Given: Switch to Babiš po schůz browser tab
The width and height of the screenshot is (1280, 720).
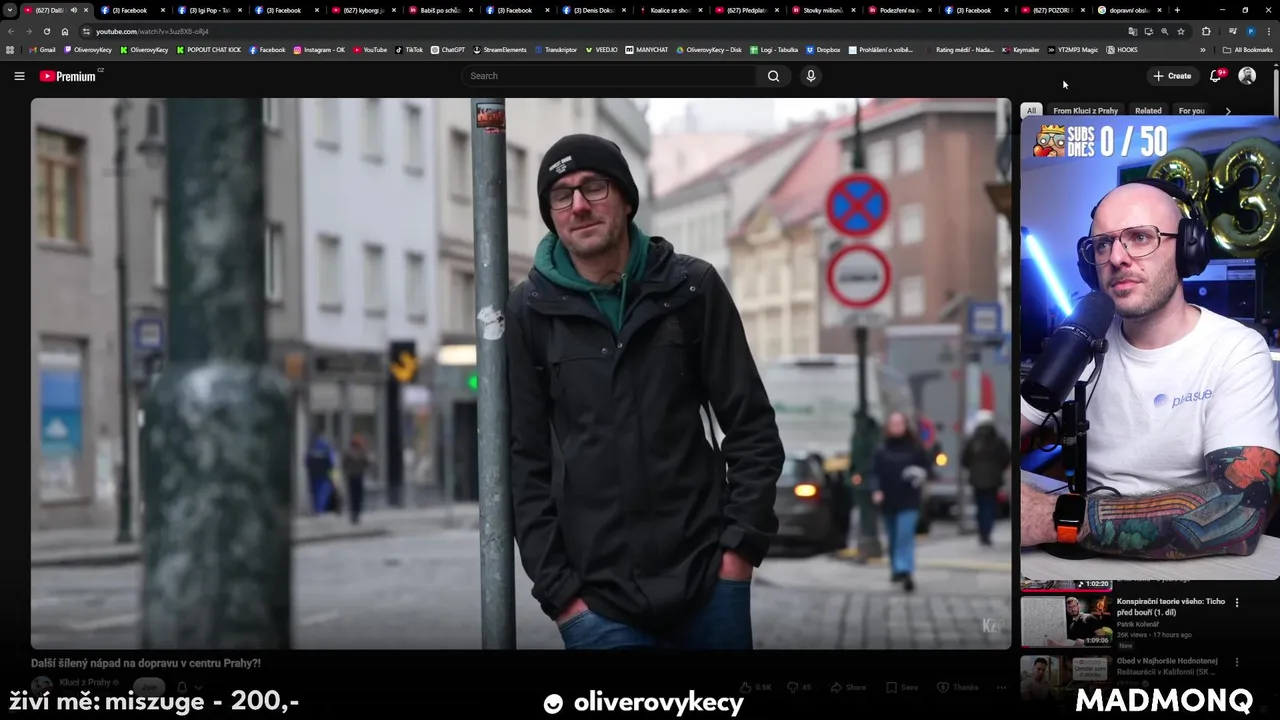Looking at the screenshot, I should (441, 10).
